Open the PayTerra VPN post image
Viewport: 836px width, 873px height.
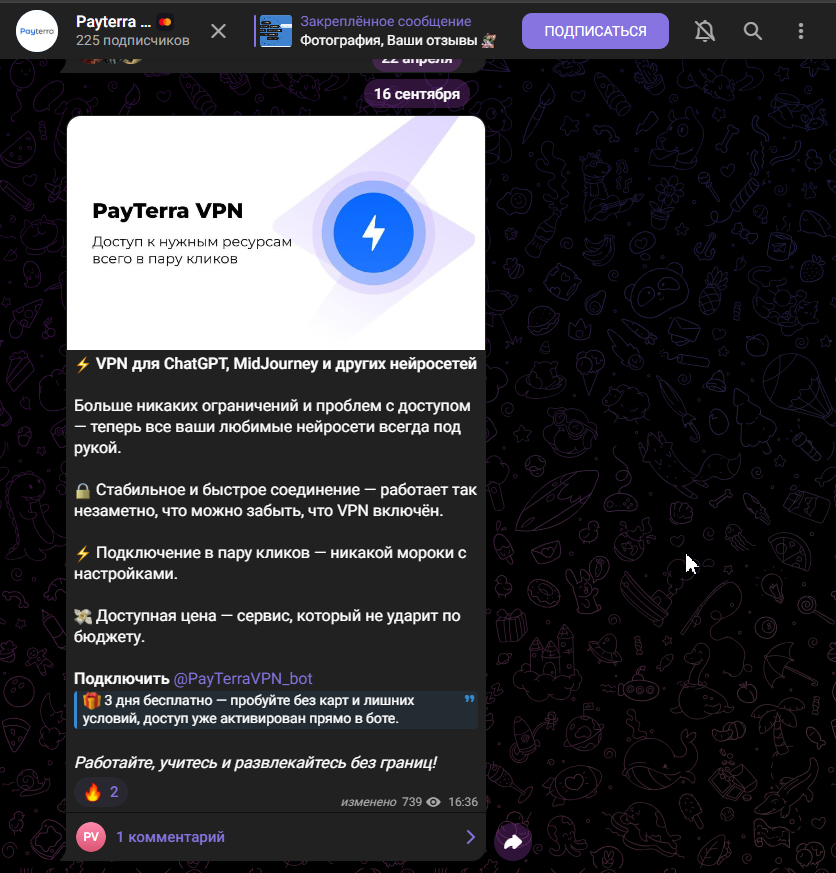click(276, 233)
